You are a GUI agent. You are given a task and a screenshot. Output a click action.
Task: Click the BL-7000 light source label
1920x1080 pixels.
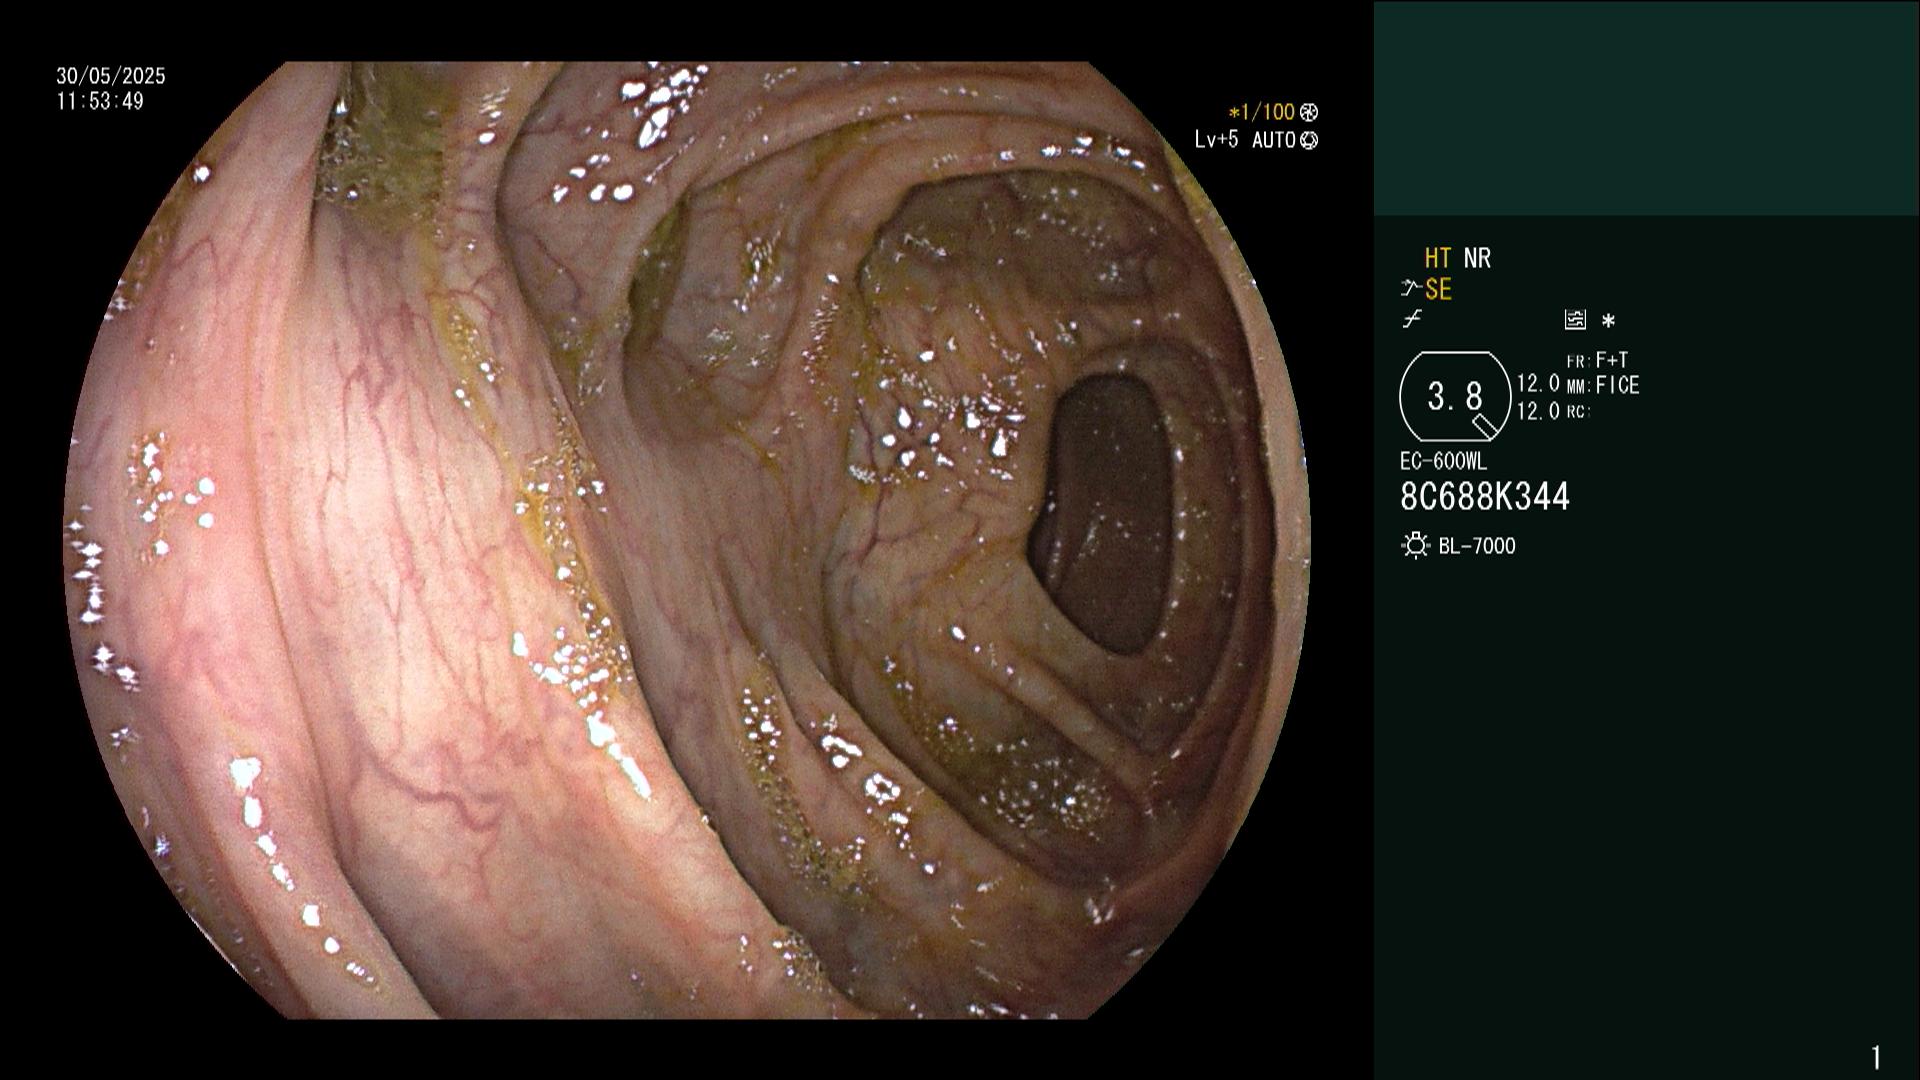pos(1477,546)
